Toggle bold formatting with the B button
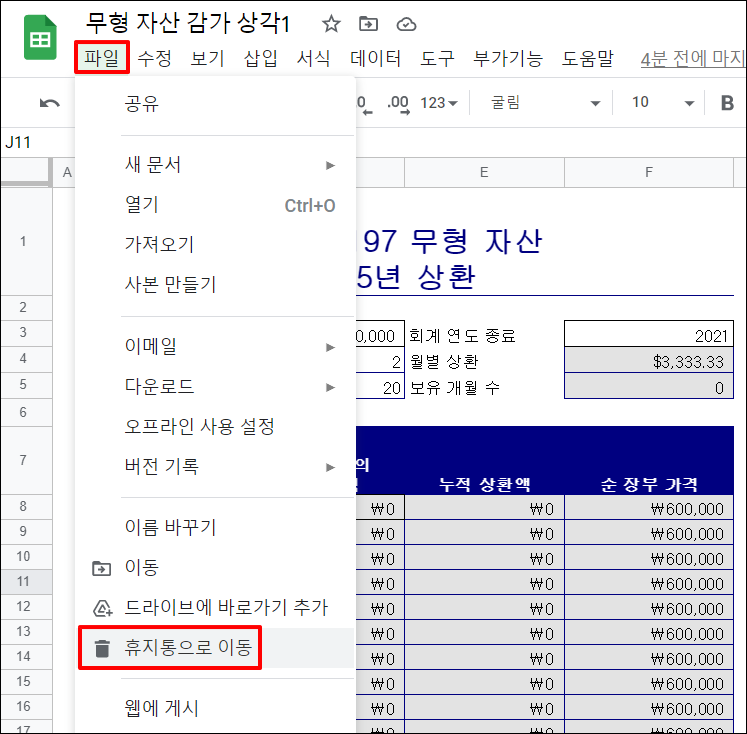The width and height of the screenshot is (747, 734). point(727,103)
